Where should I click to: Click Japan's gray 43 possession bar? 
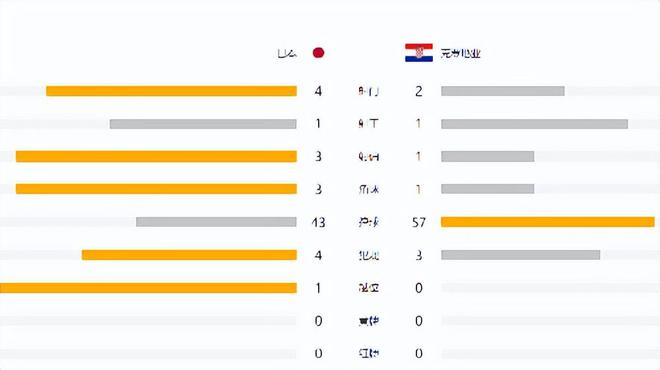click(216, 222)
